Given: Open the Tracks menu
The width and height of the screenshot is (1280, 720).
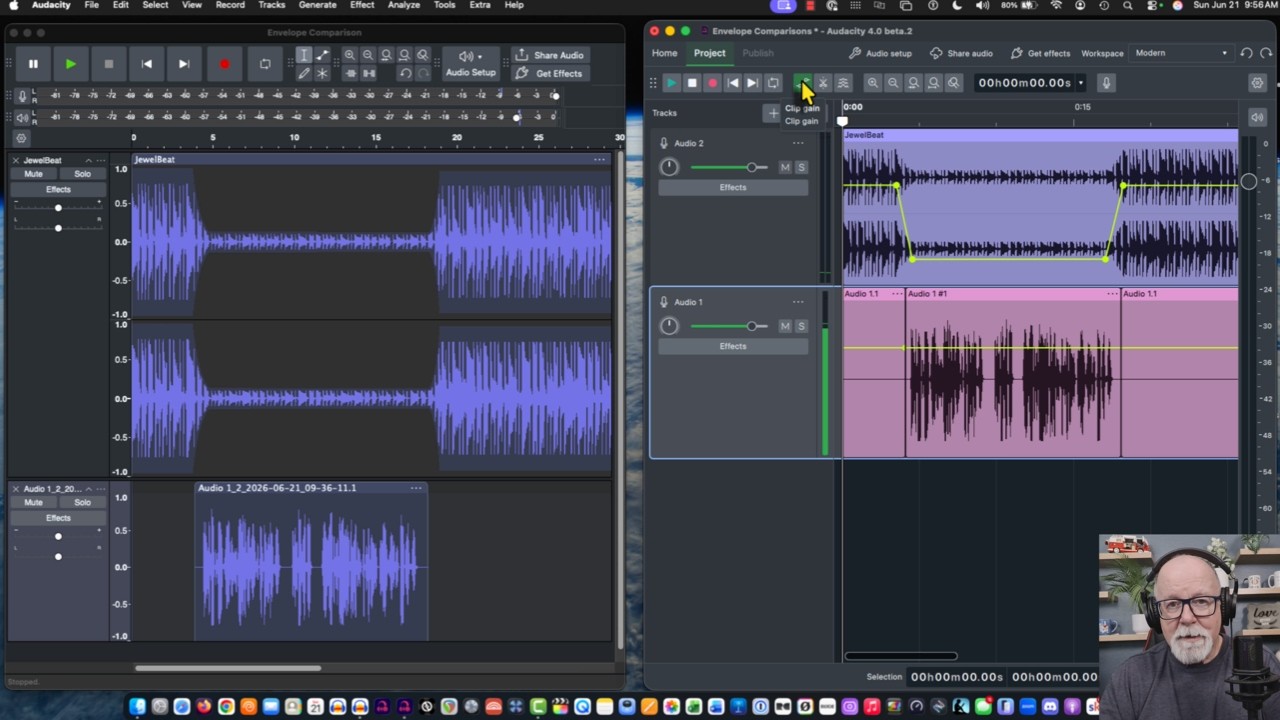Looking at the screenshot, I should (x=272, y=5).
